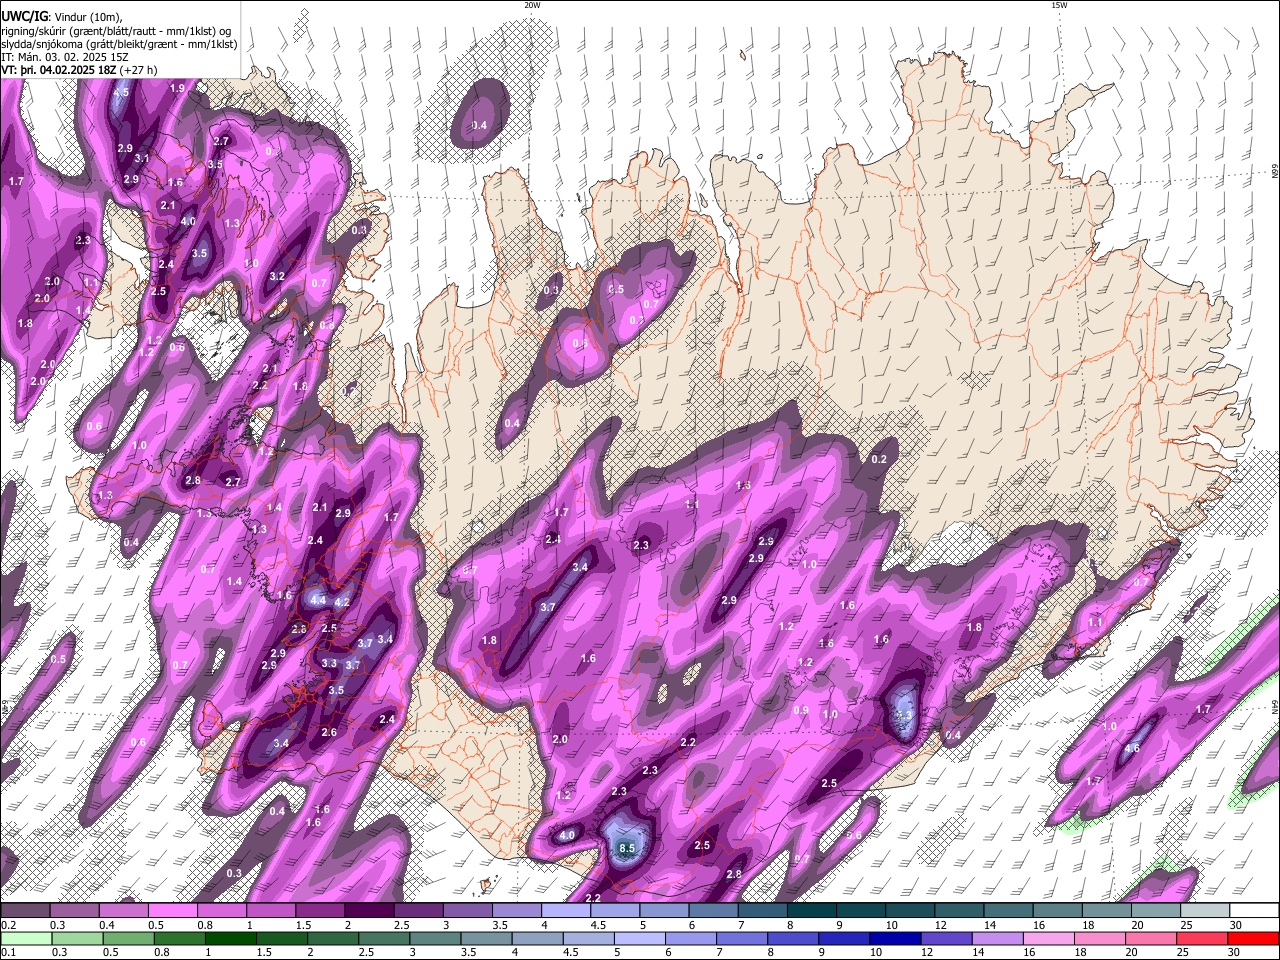Select the bright pink 0.5–0.8 swatch in upper legend

point(172,911)
